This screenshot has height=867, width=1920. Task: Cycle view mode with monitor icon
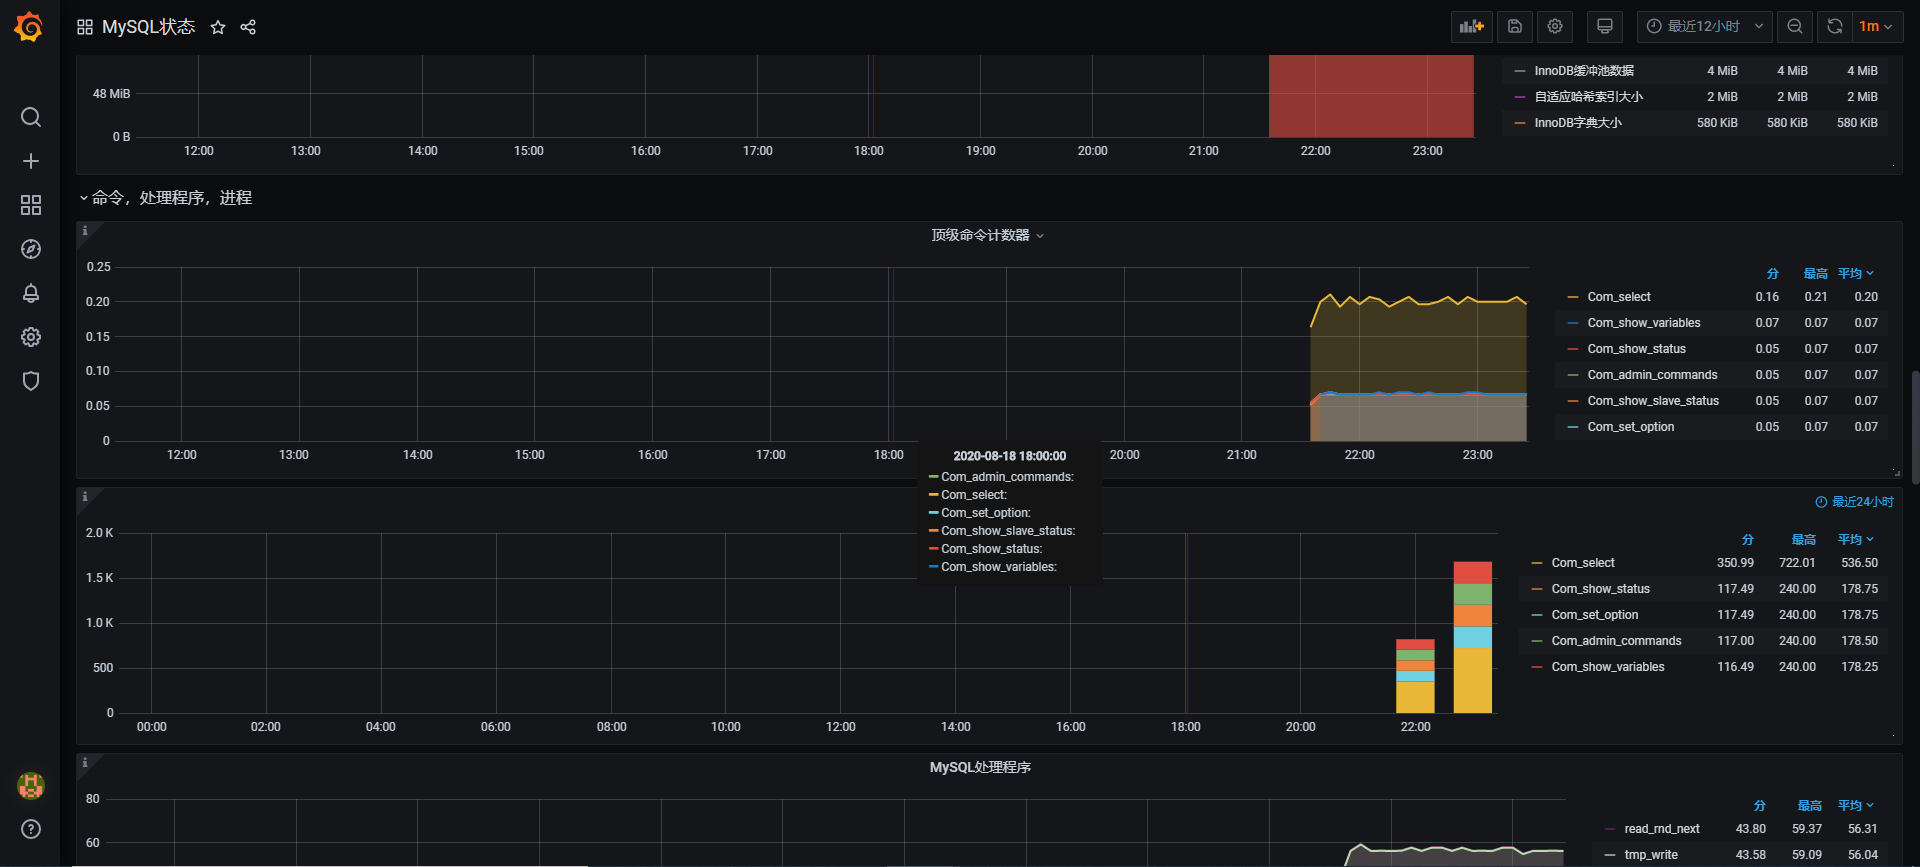(1605, 27)
